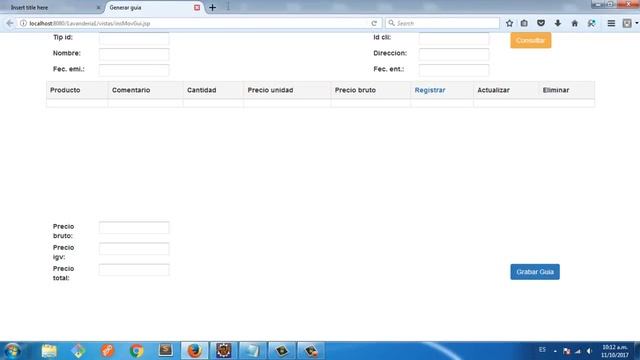This screenshot has height=360, width=640.
Task: Close the Insert title here tab
Action: 98,7
